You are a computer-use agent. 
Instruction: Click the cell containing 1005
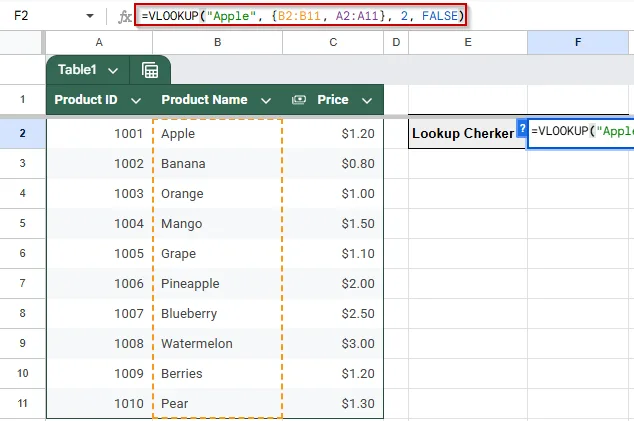pyautogui.click(x=99, y=253)
